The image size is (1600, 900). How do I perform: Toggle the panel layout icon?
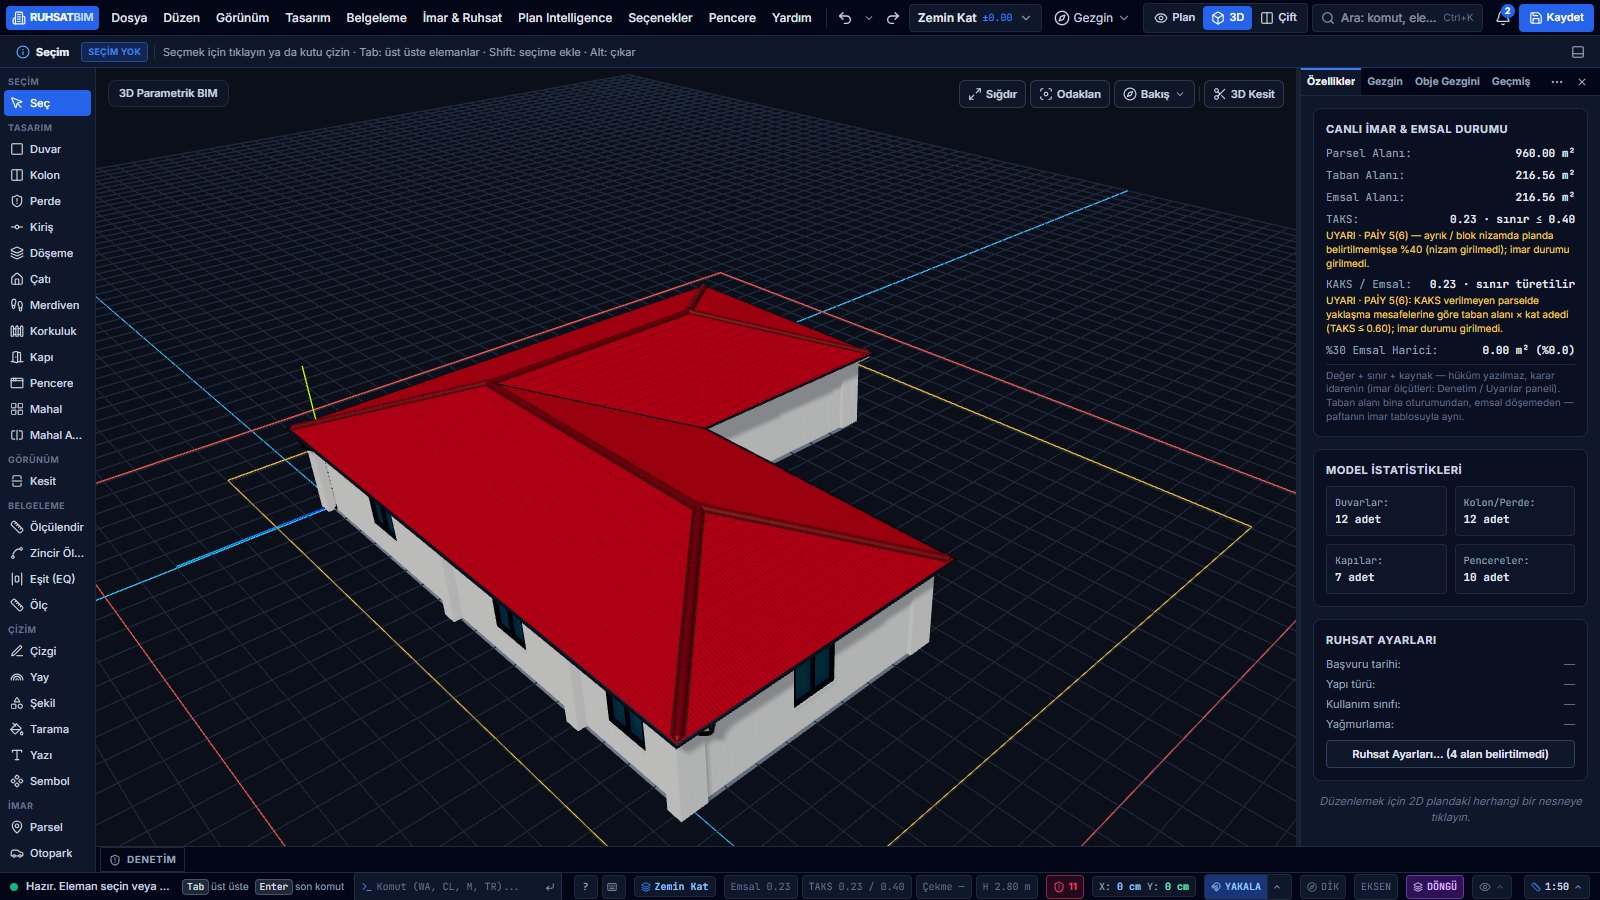1578,52
